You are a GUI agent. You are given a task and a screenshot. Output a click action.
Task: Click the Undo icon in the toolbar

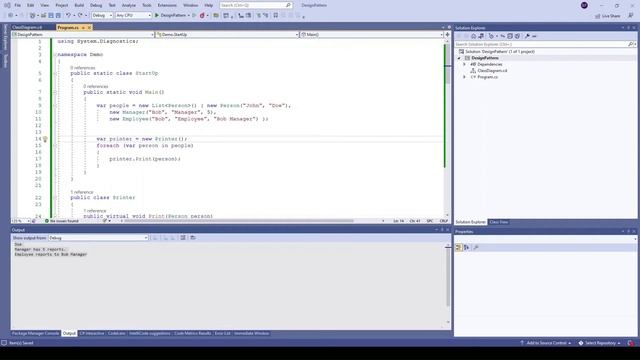click(x=69, y=16)
